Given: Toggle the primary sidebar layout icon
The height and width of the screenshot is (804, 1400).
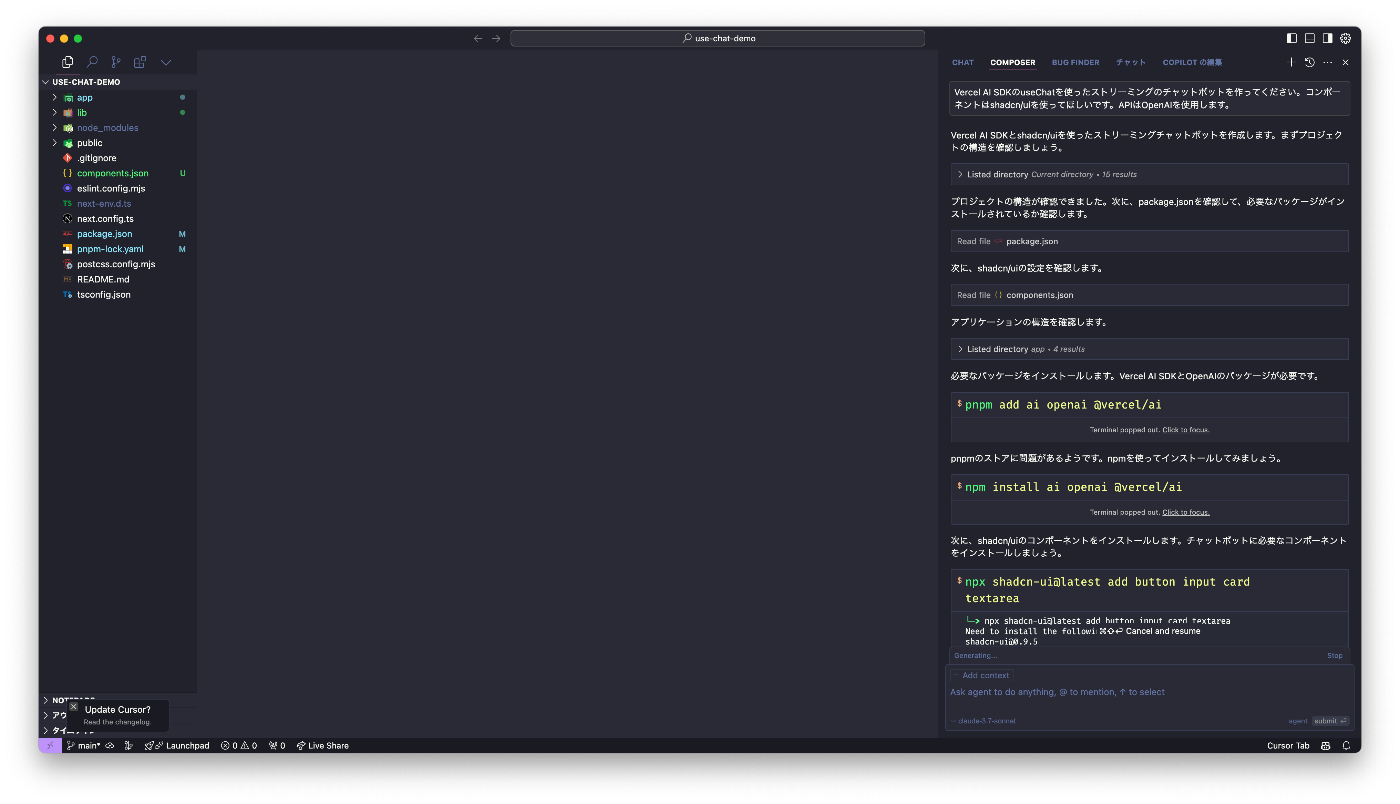Looking at the screenshot, I should point(1292,38).
